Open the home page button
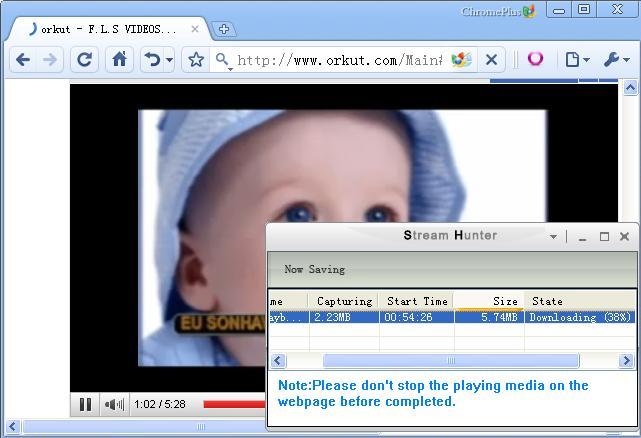This screenshot has width=641, height=438. 119,60
